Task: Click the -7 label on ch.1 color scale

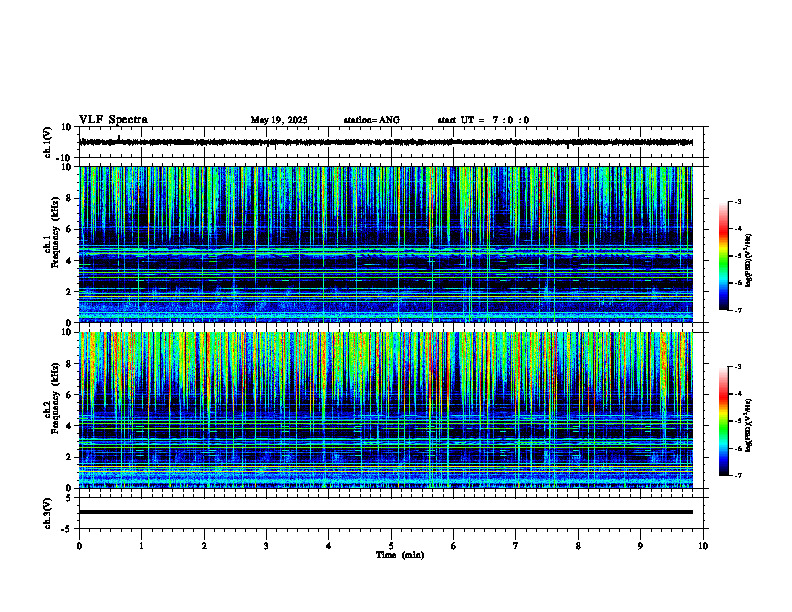Action: pyautogui.click(x=737, y=310)
